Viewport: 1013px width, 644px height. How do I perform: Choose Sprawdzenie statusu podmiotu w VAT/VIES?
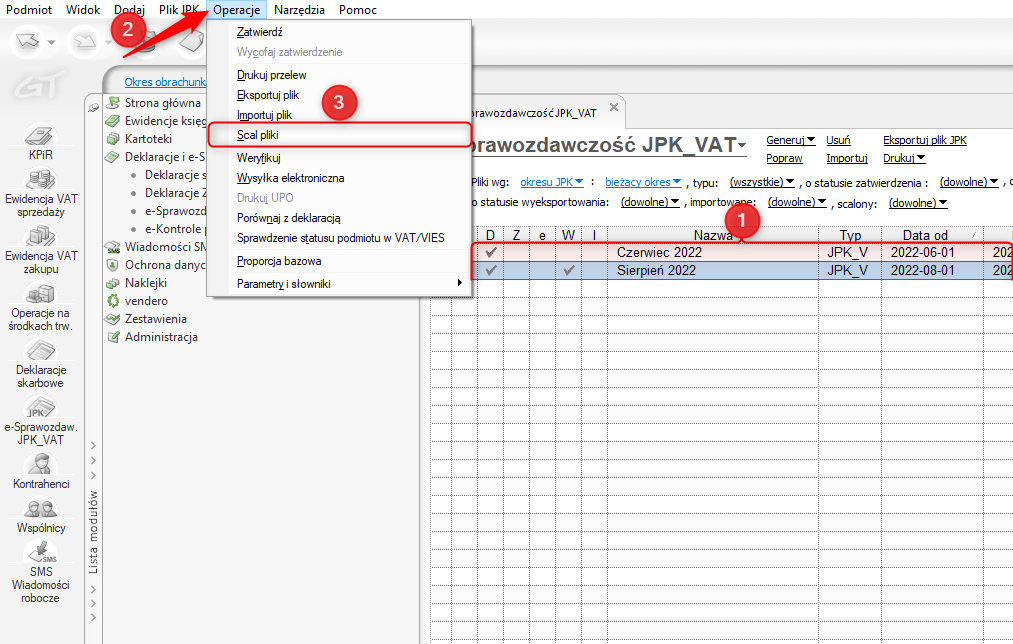pos(340,238)
